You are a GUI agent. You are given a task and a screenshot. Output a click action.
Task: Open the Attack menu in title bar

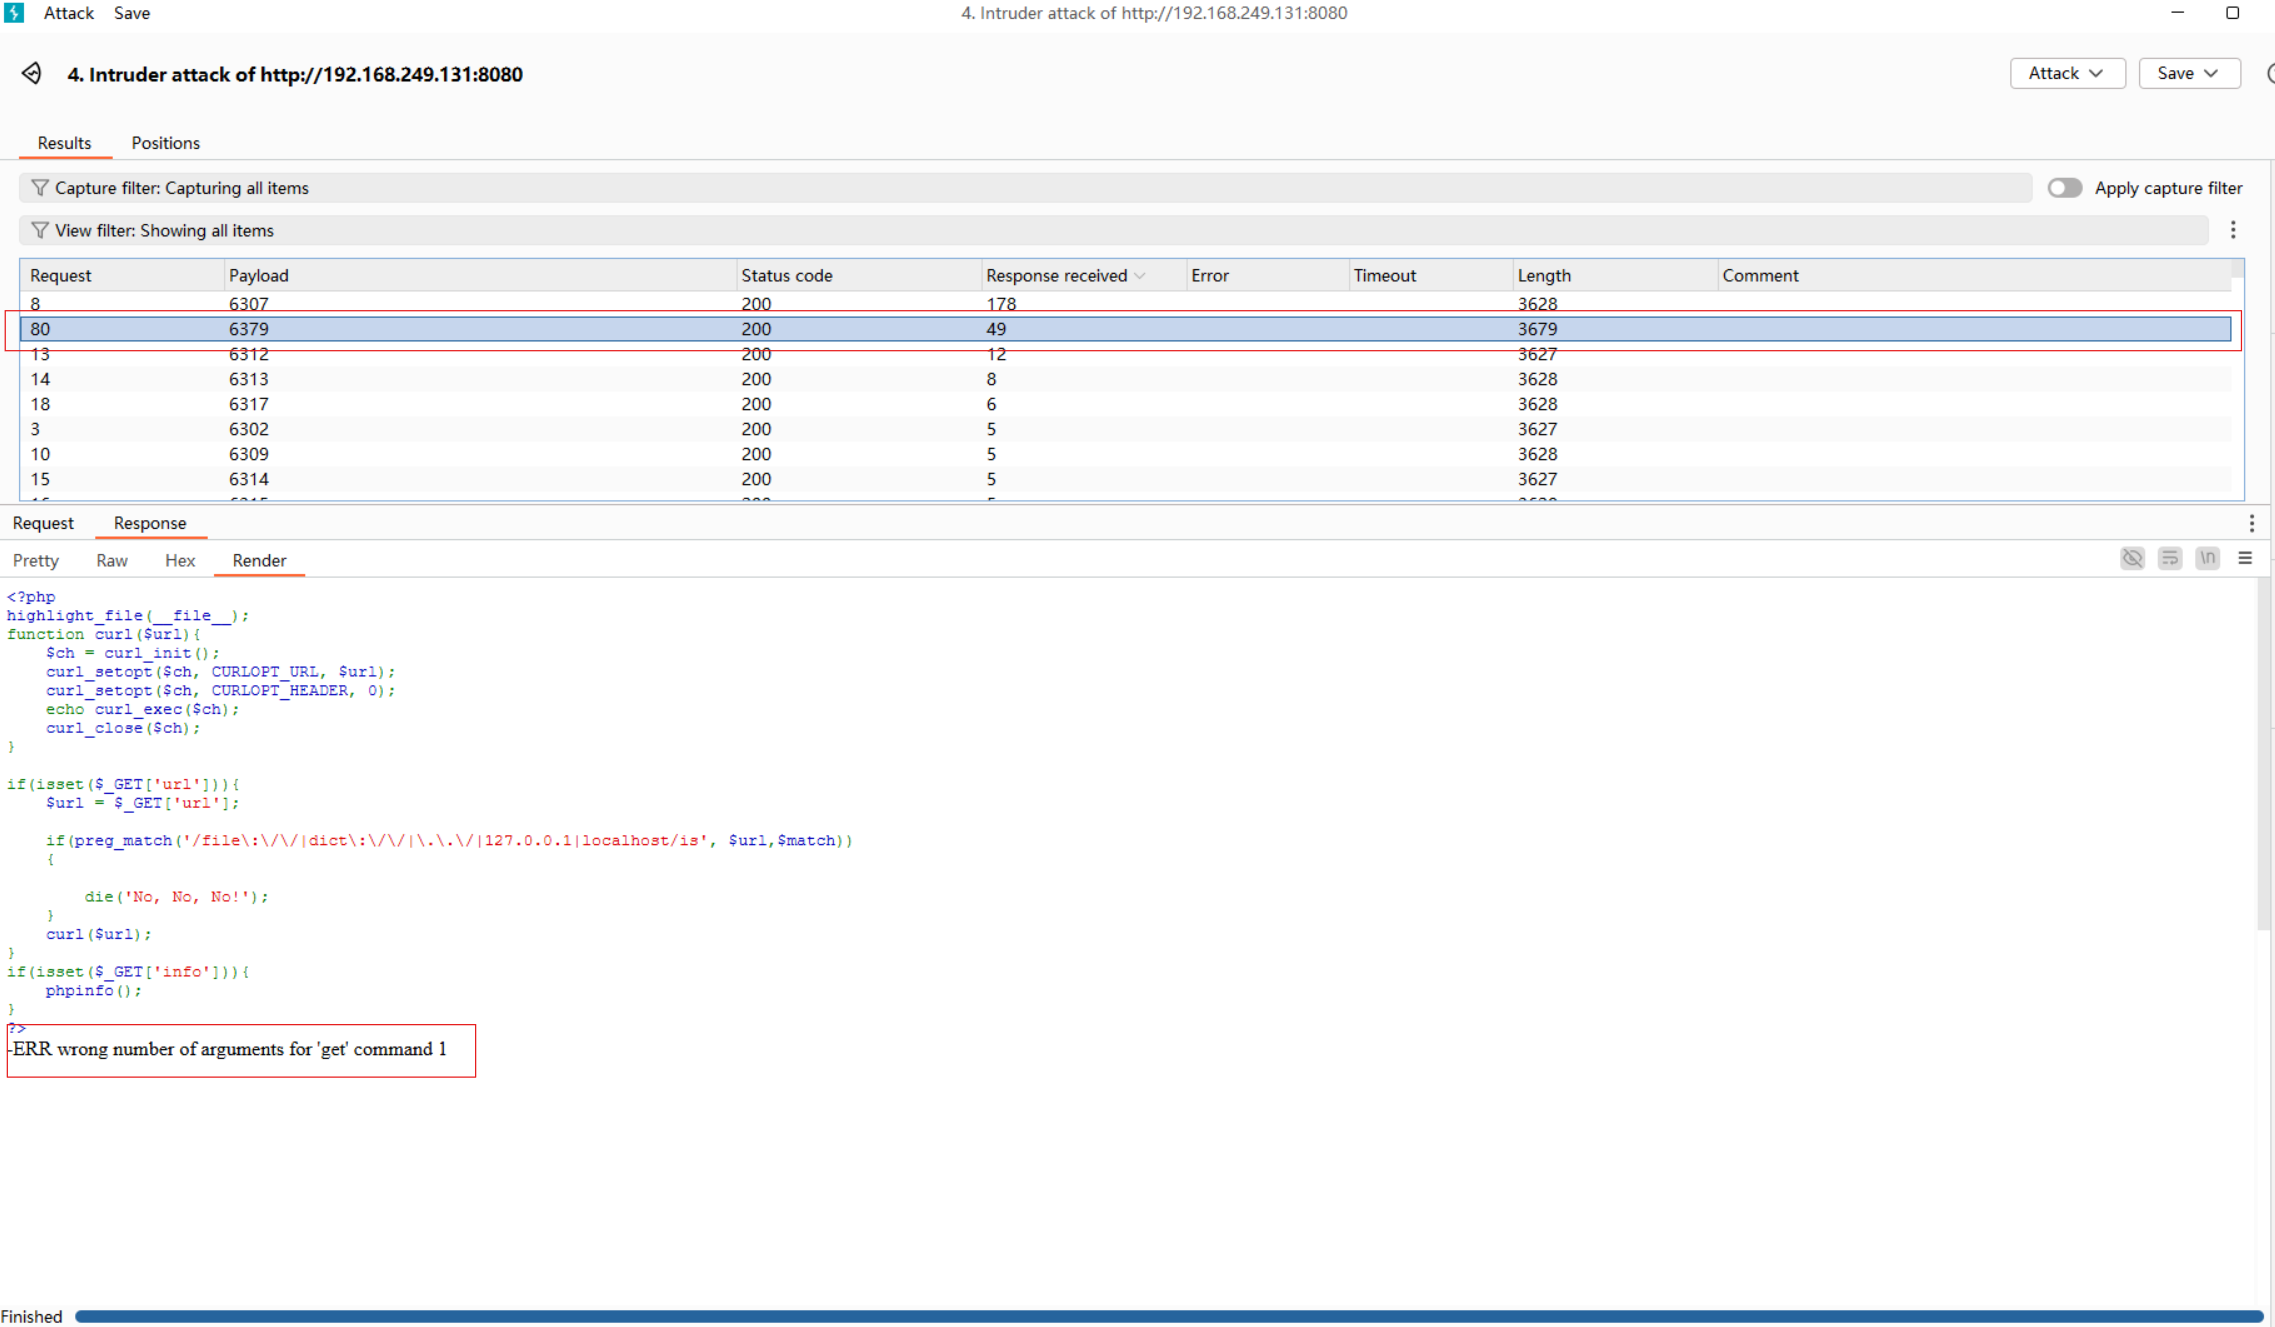(x=68, y=13)
